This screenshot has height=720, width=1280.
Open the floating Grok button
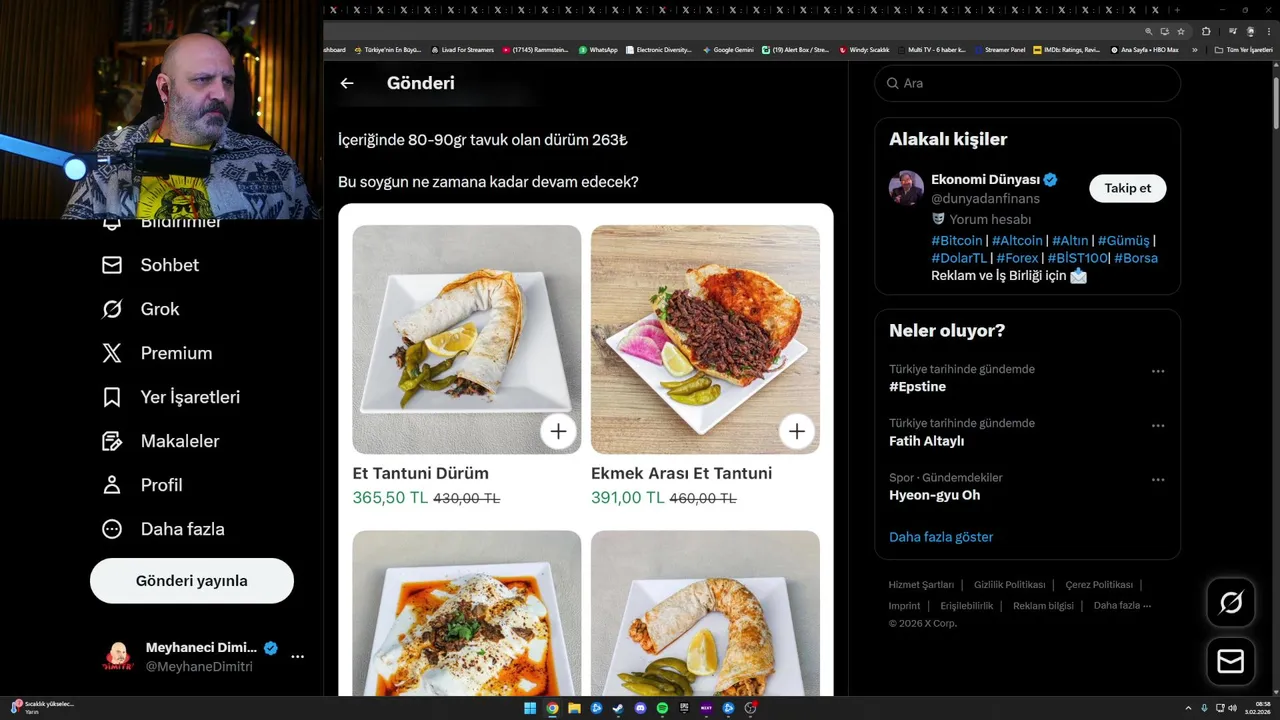(x=1231, y=602)
